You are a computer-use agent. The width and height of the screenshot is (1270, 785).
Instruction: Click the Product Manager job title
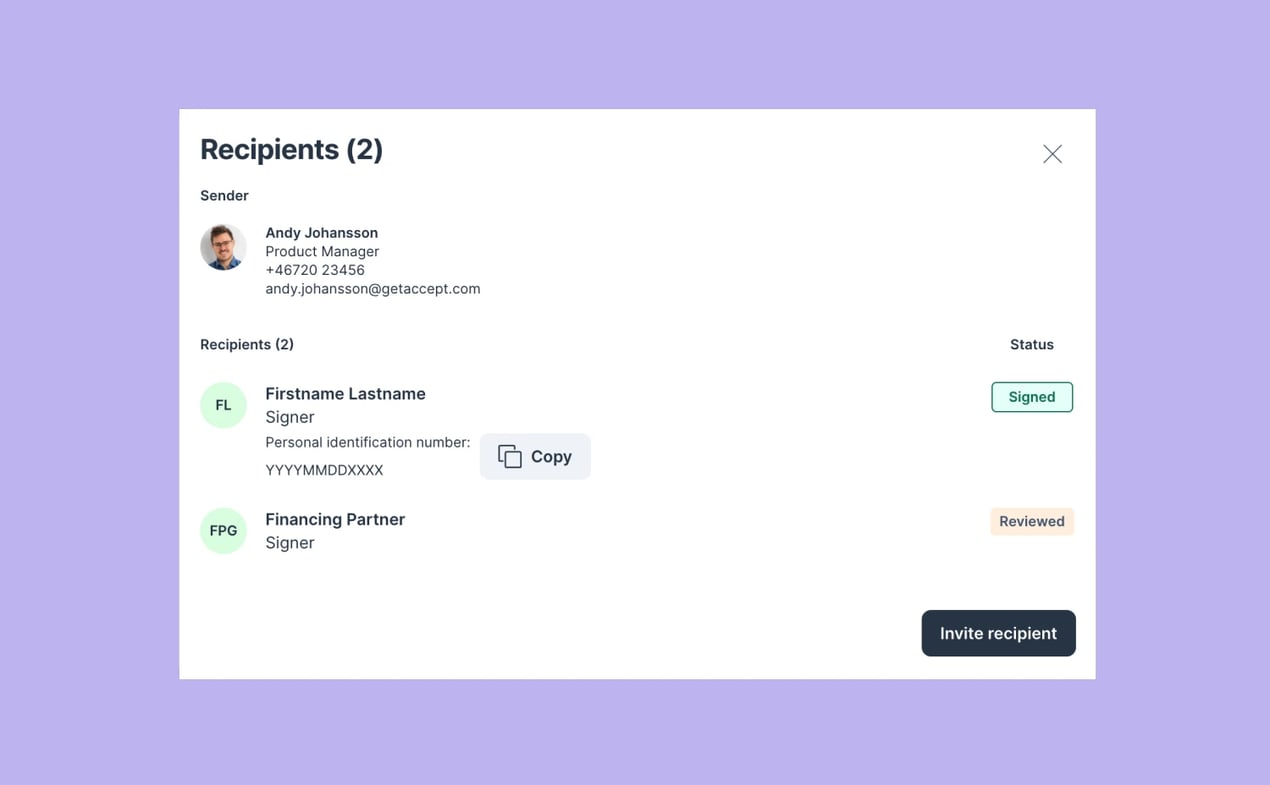coord(322,252)
